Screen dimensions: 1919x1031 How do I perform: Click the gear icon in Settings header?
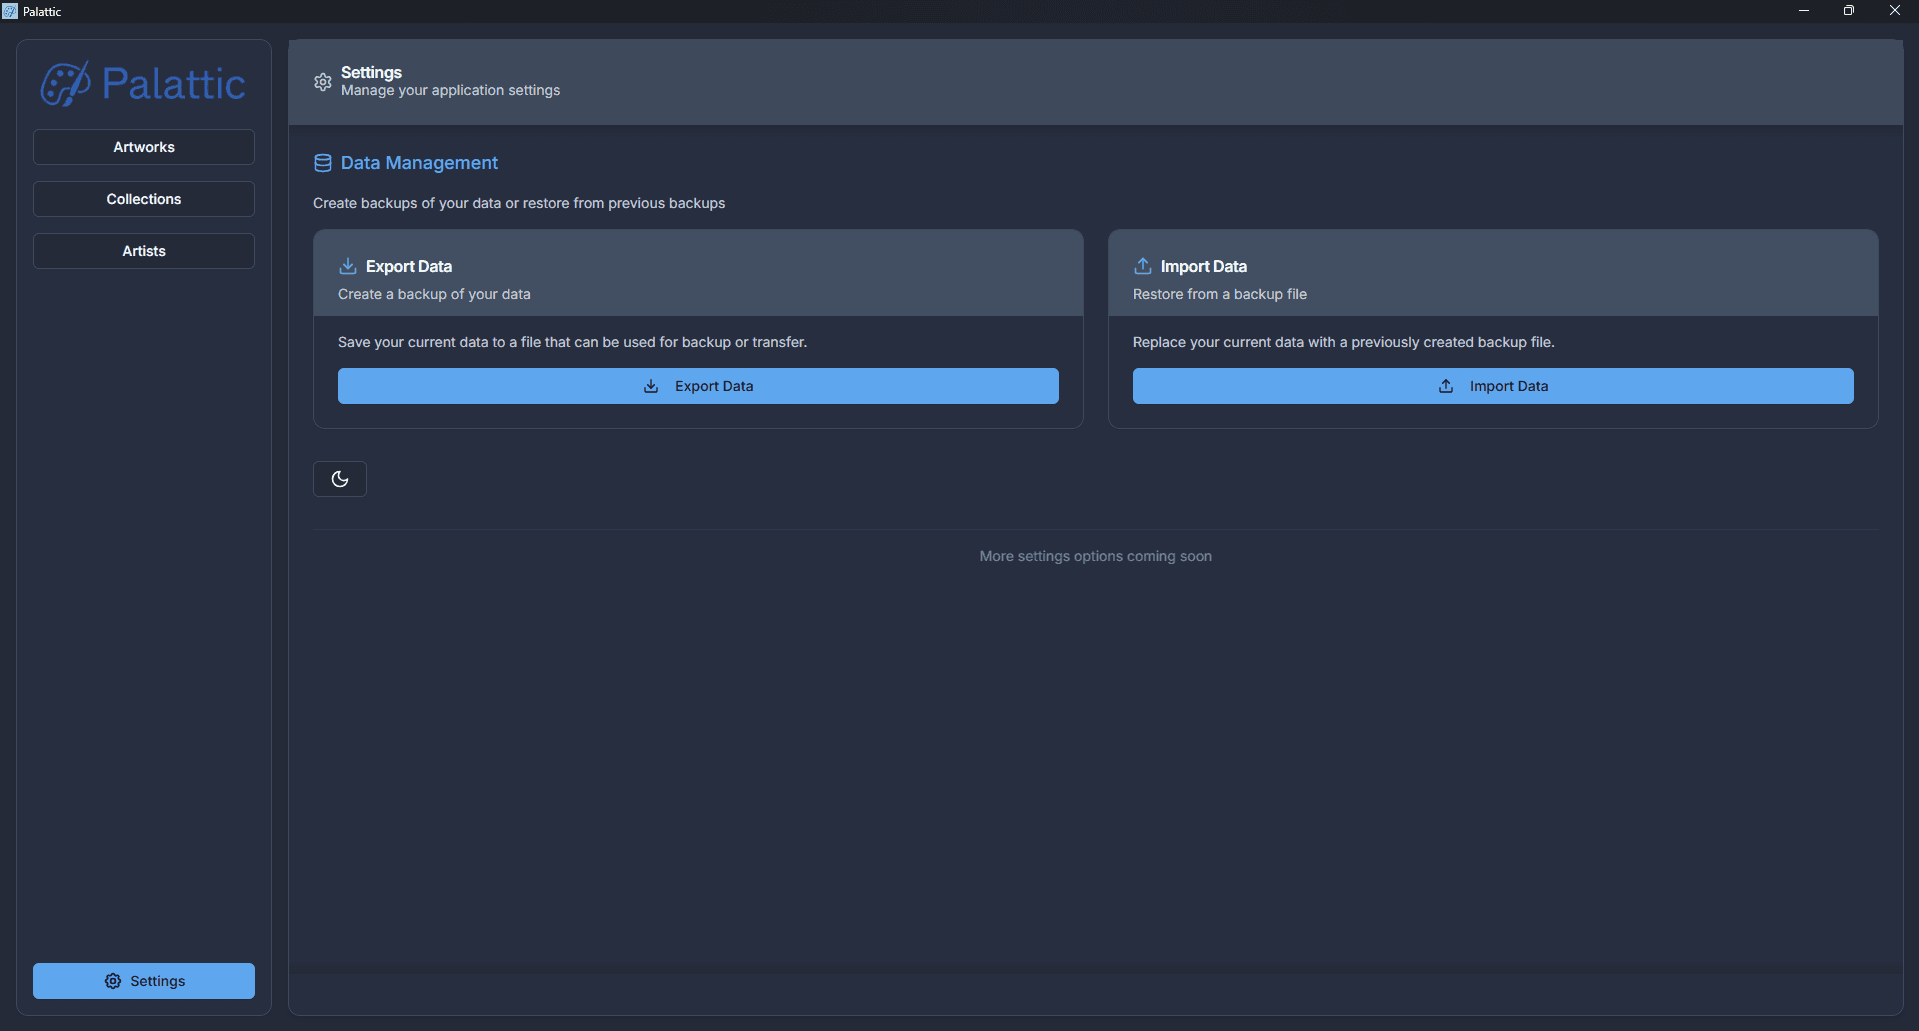click(x=322, y=82)
